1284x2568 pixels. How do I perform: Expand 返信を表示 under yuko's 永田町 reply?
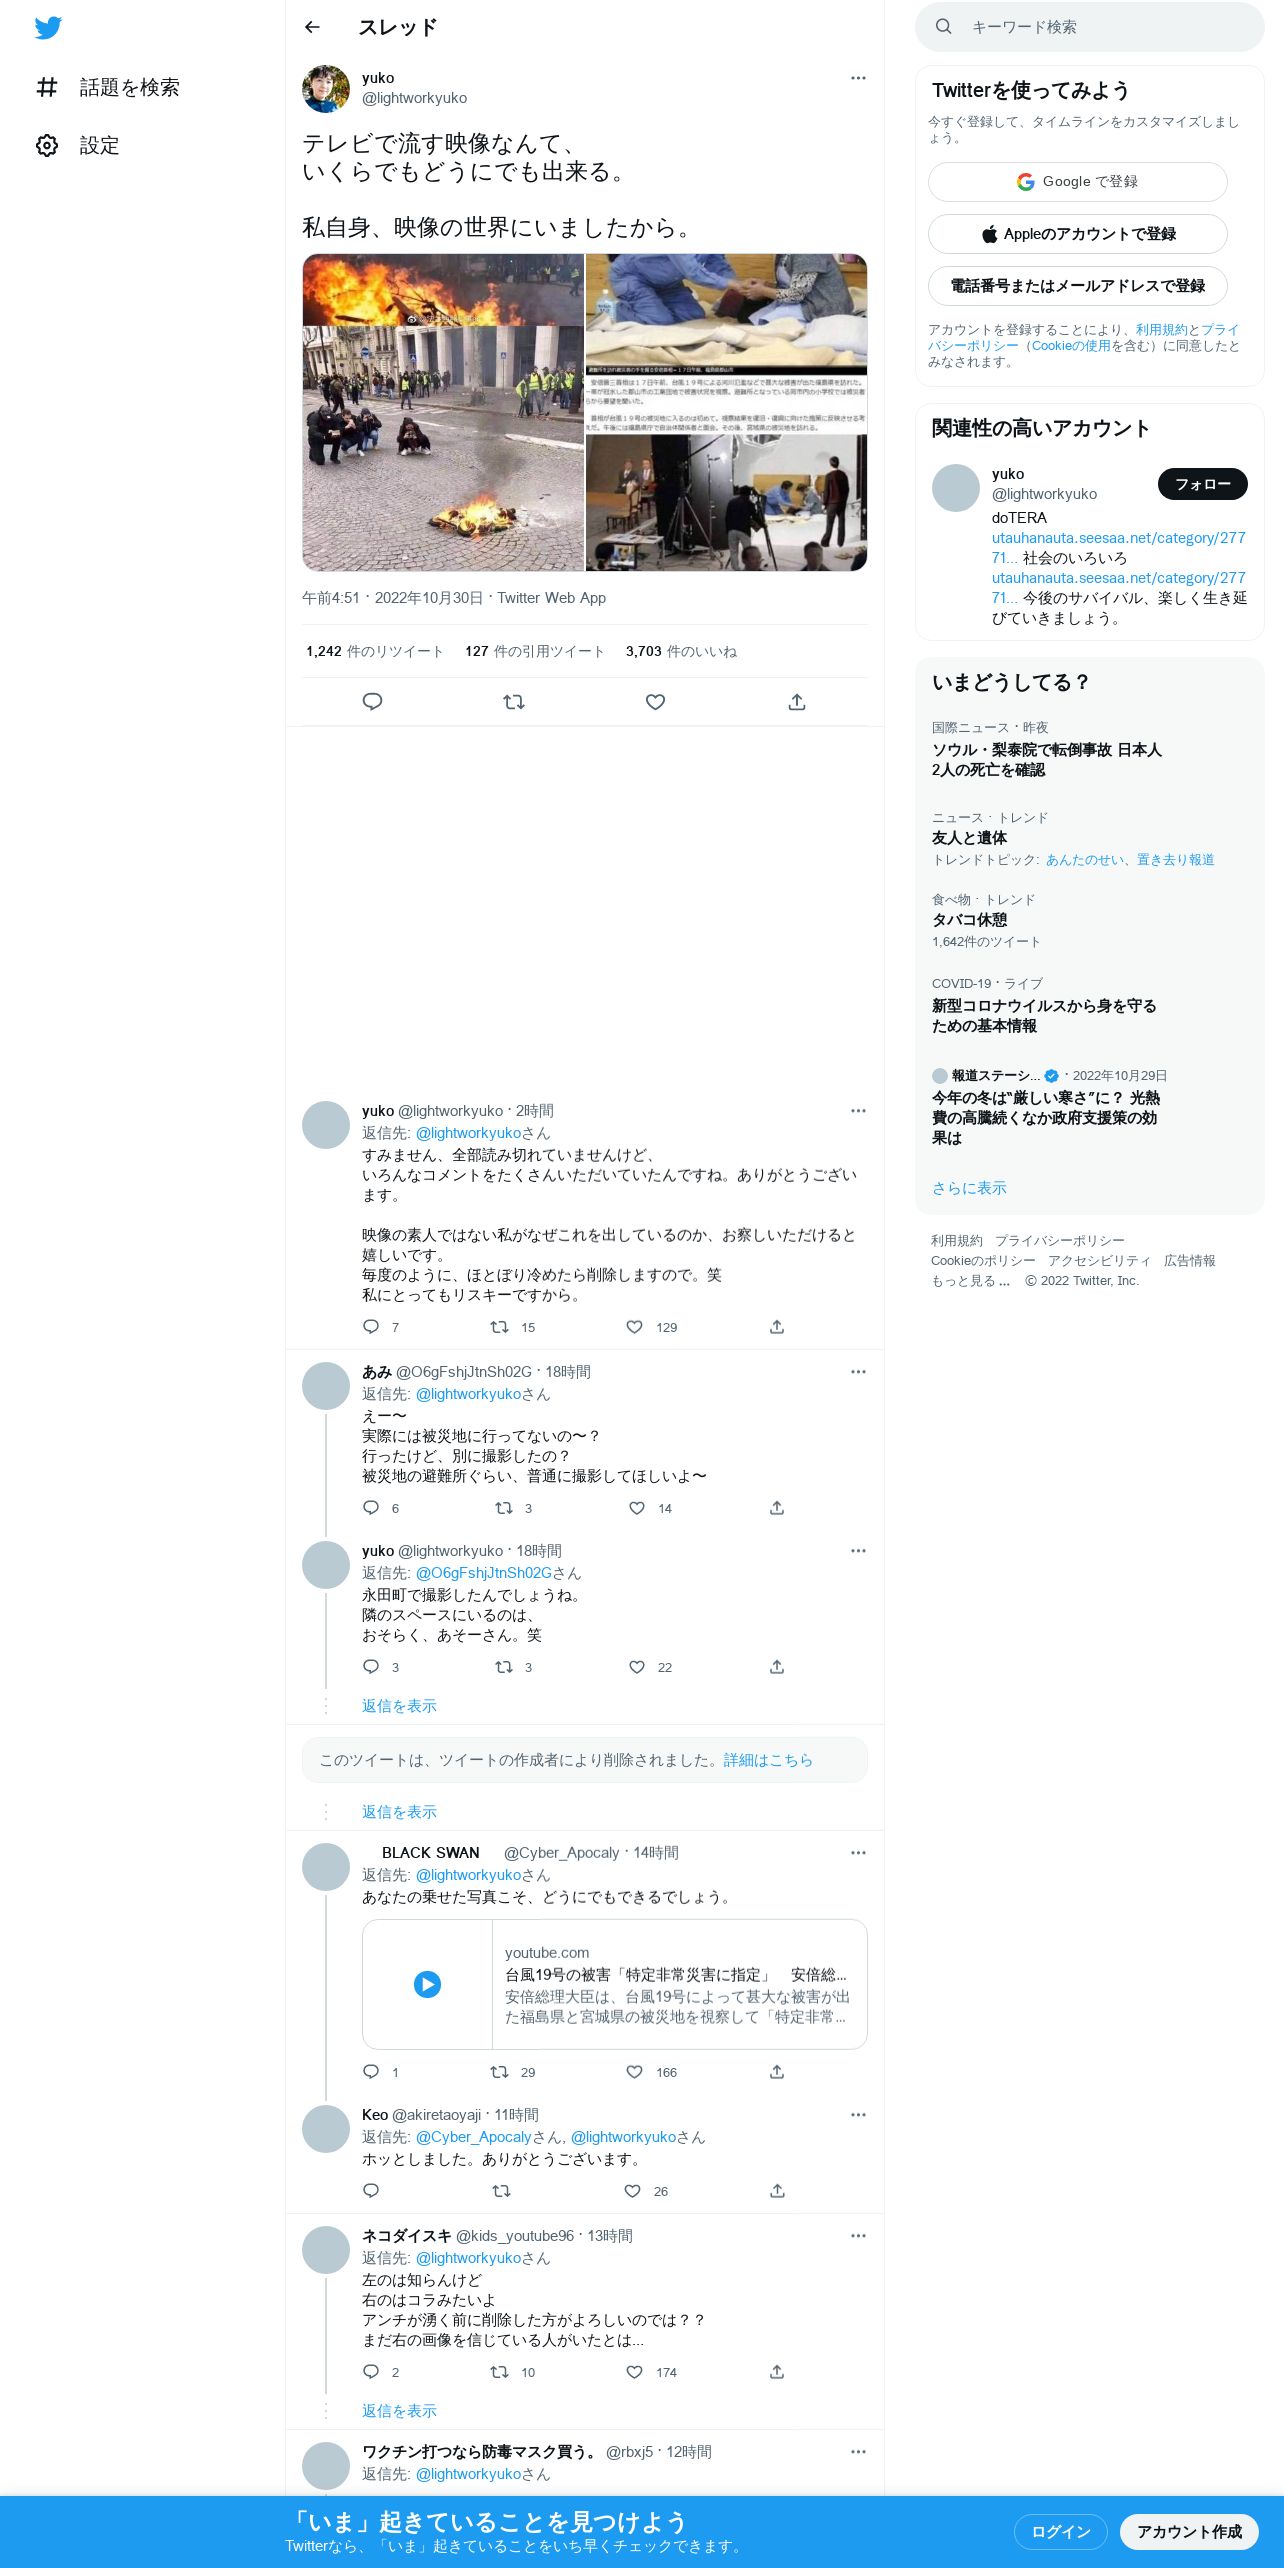[x=399, y=1706]
